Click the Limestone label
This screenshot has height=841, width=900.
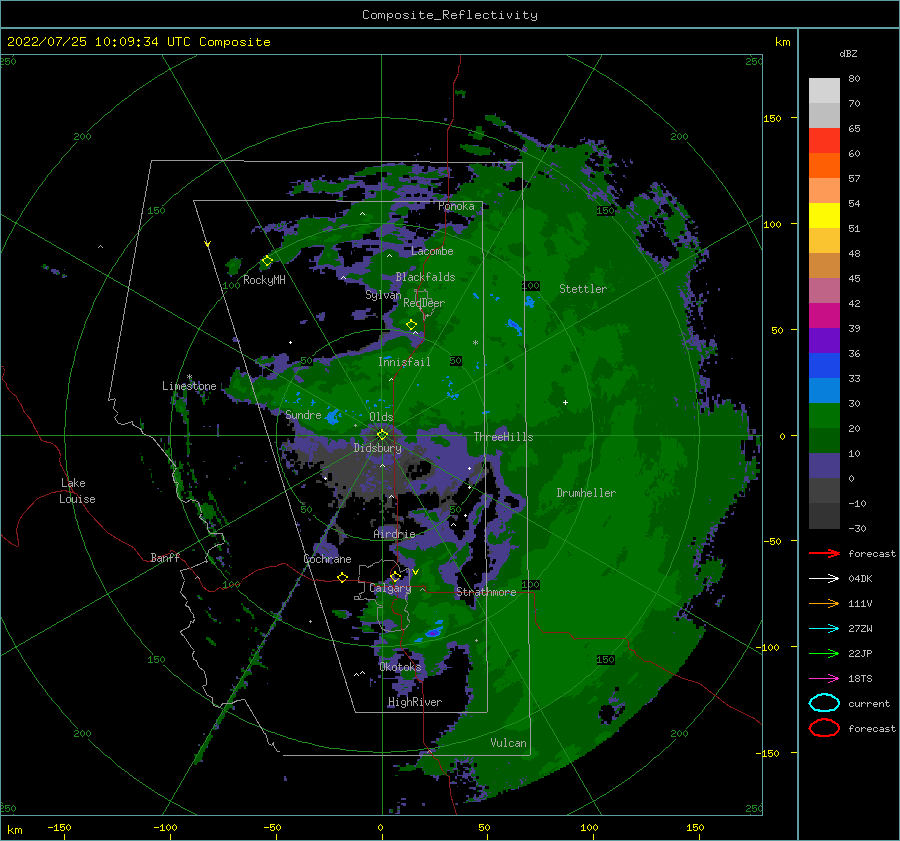(189, 386)
